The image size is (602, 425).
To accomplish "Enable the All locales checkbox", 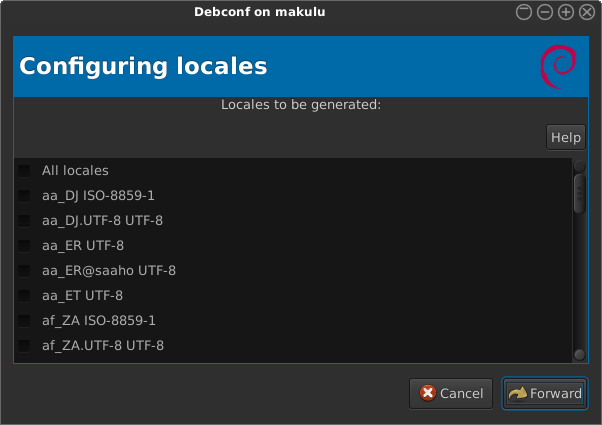I will 24,171.
